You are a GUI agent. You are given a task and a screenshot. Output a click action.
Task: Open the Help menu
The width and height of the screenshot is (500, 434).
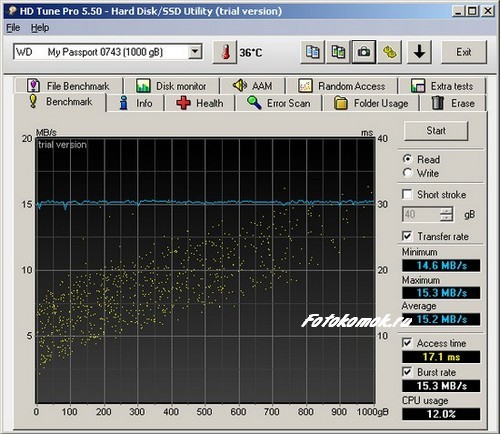point(40,28)
